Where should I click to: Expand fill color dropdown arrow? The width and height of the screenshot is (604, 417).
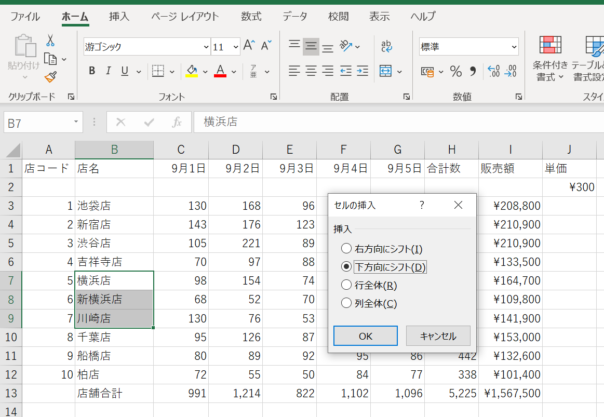tap(205, 72)
